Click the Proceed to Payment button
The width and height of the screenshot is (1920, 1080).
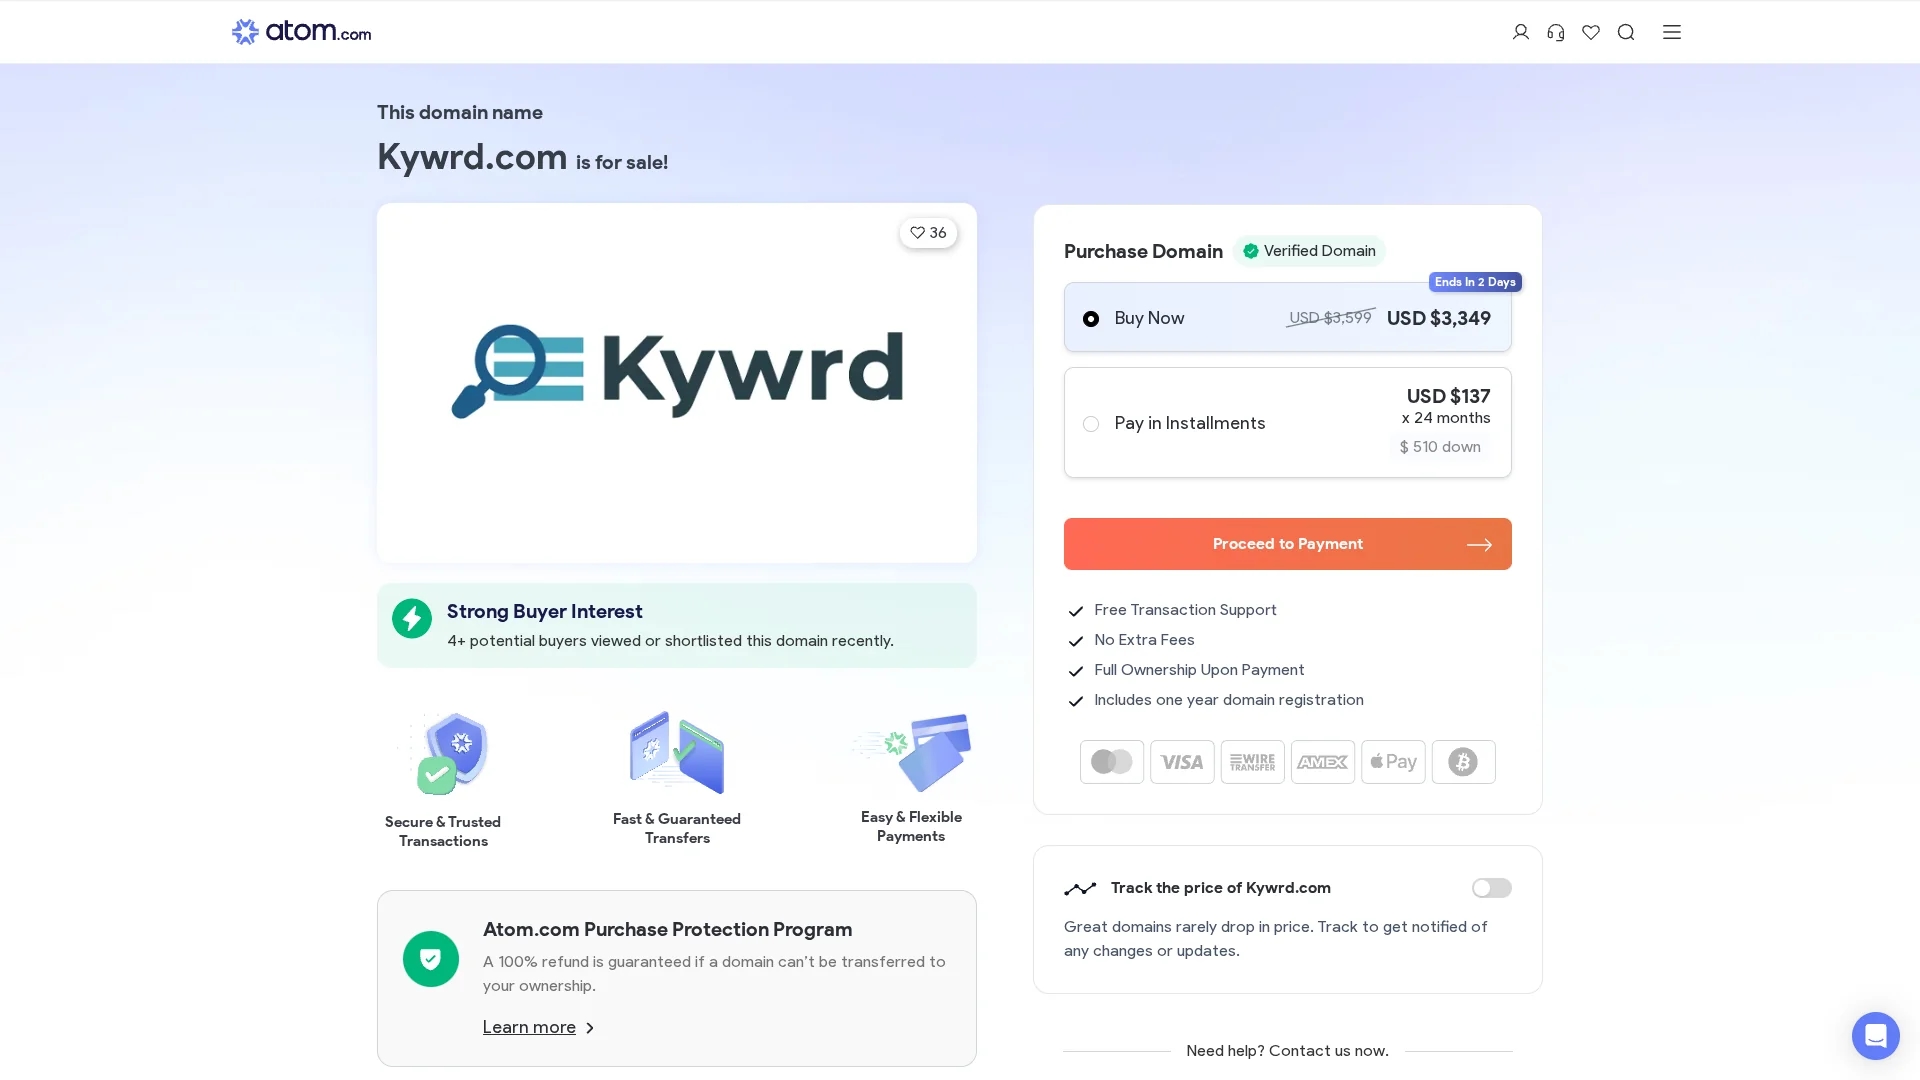coord(1287,544)
